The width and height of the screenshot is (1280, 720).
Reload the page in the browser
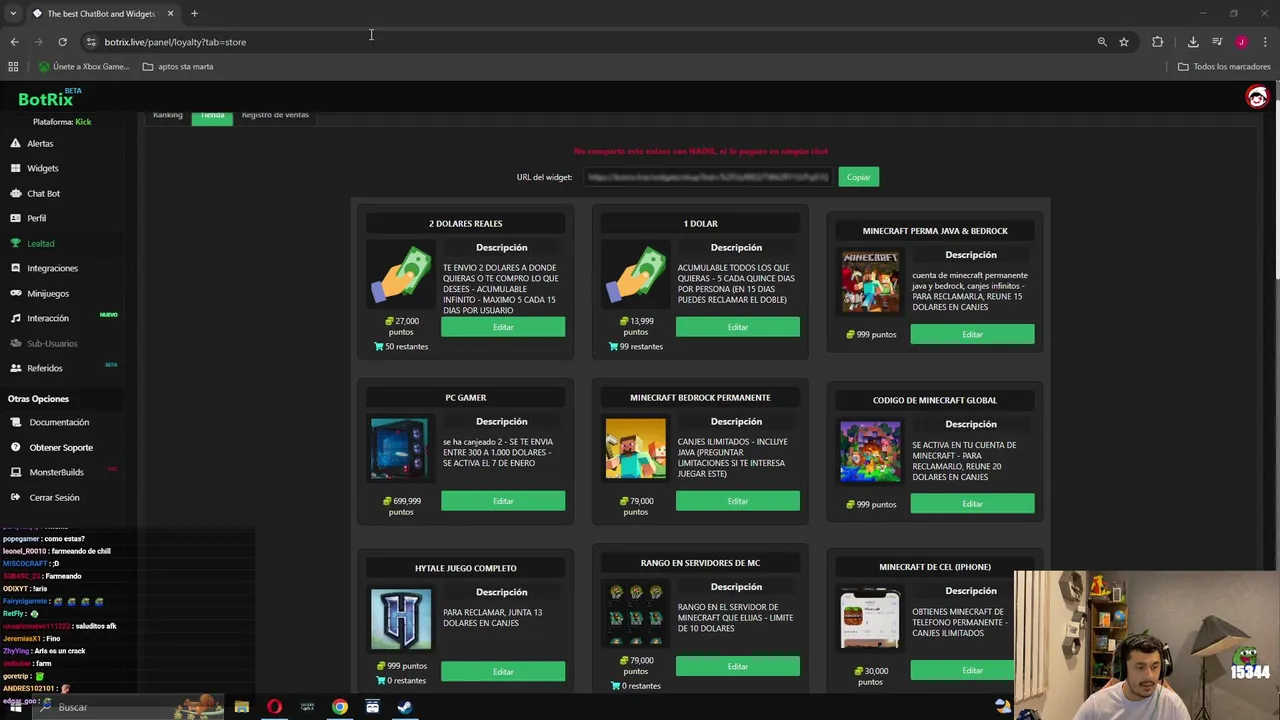62,42
